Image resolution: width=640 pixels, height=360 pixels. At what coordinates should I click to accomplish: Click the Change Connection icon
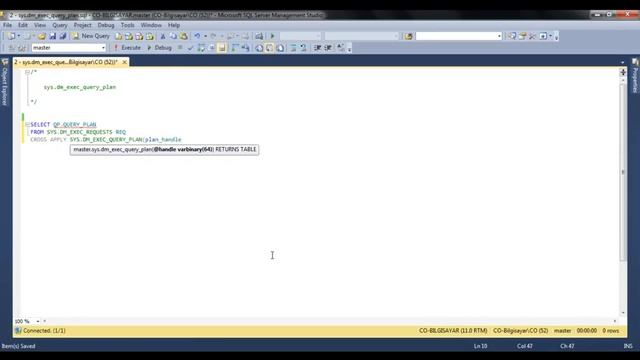click(22, 48)
